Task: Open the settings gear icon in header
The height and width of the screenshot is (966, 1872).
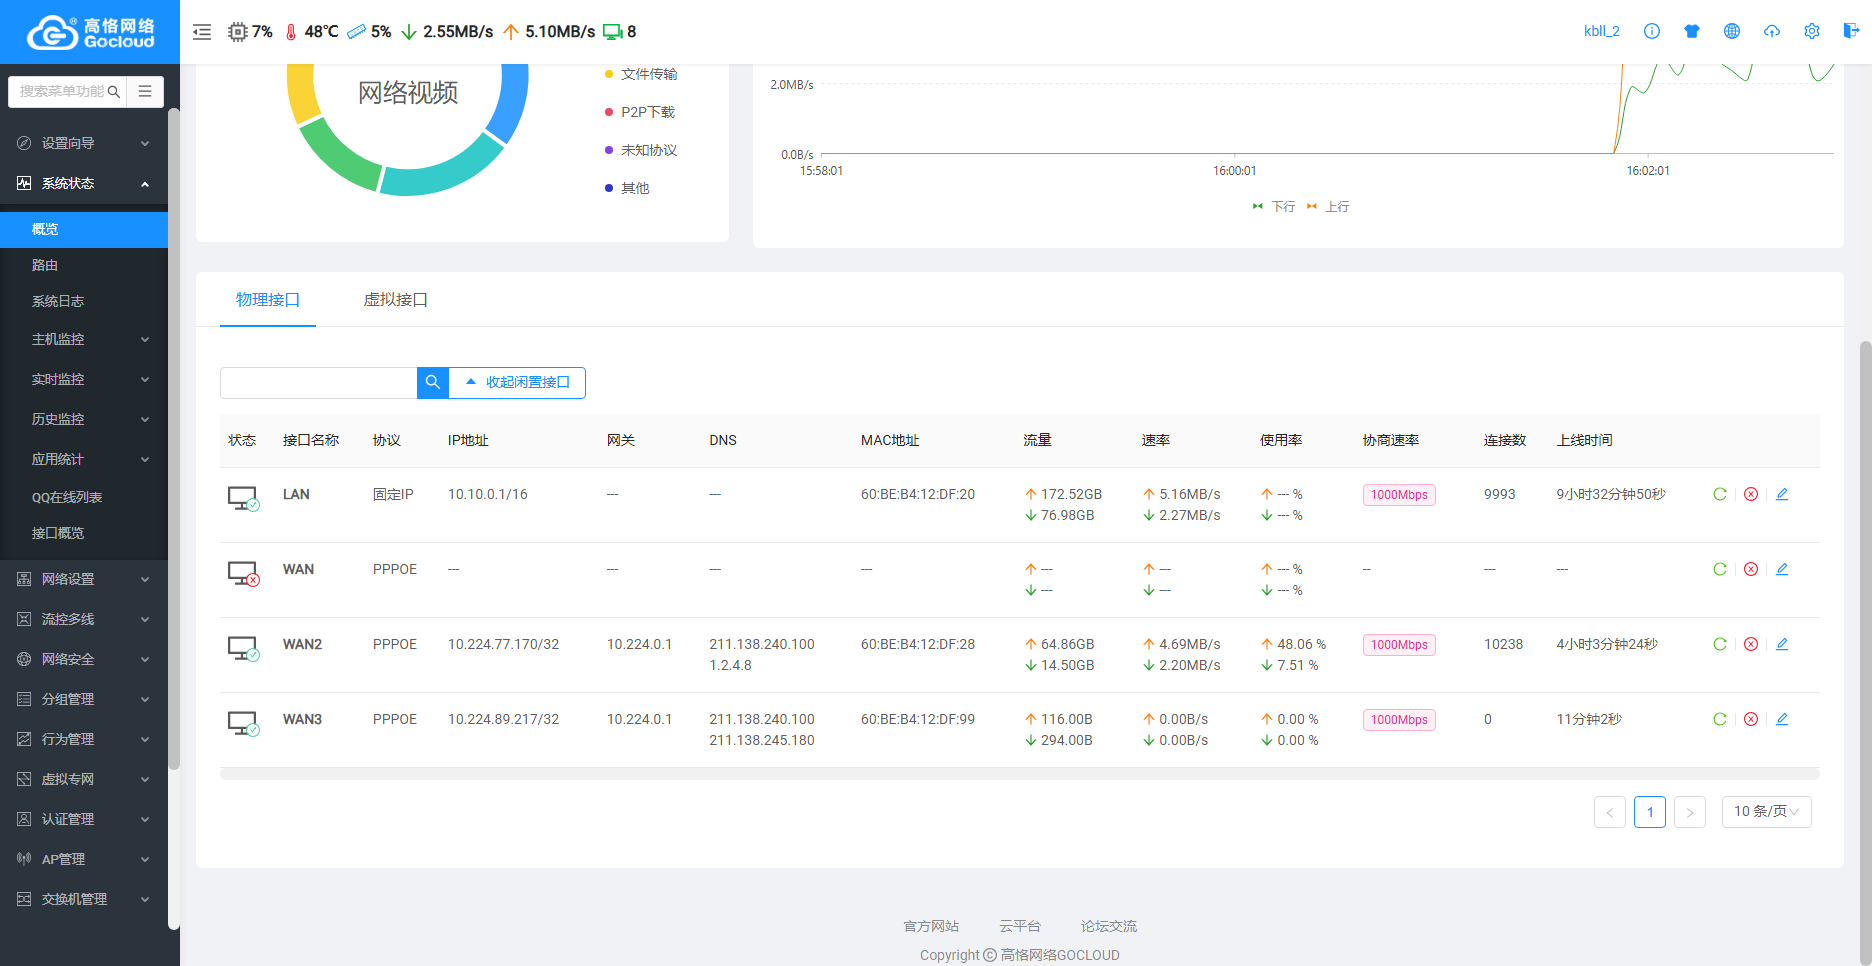Action: pos(1812,31)
